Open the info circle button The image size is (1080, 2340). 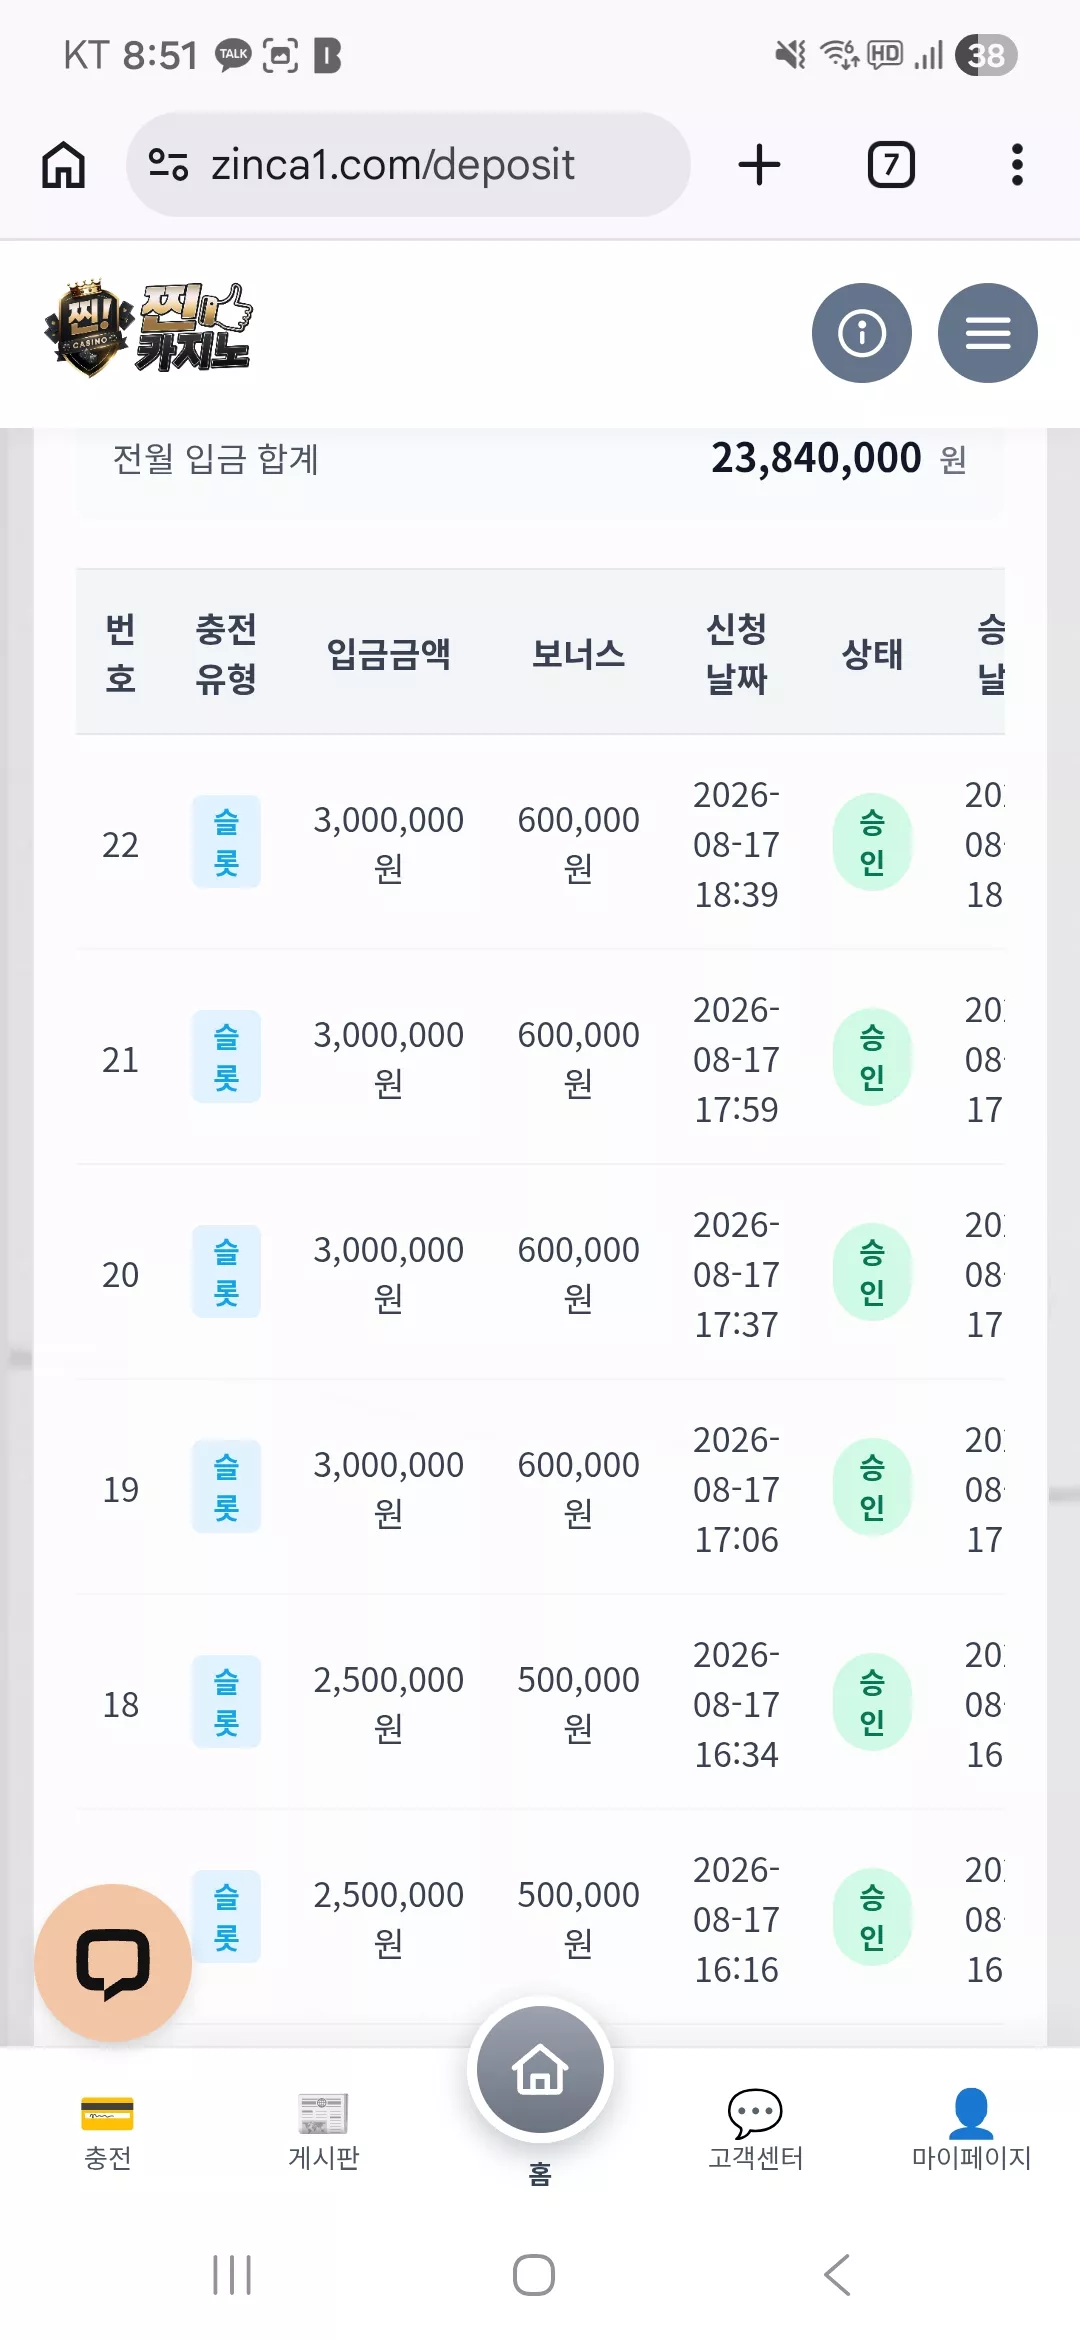(862, 333)
